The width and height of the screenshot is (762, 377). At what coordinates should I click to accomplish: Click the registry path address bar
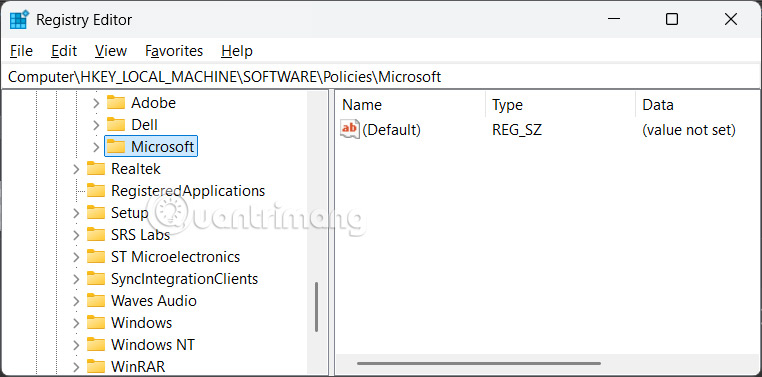click(381, 77)
